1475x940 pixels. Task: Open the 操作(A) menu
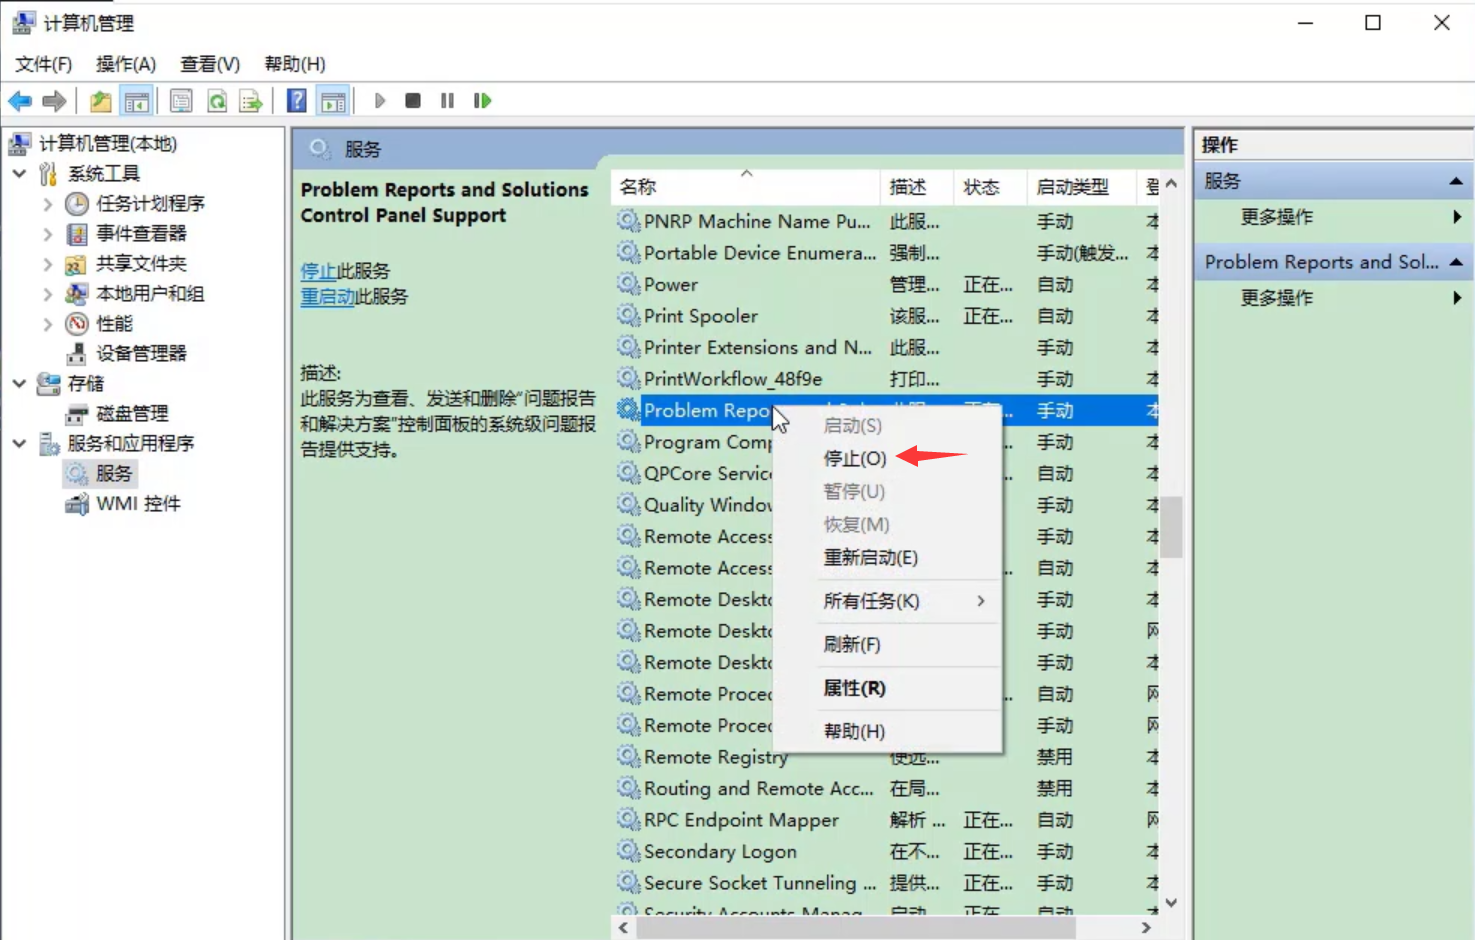coord(125,64)
